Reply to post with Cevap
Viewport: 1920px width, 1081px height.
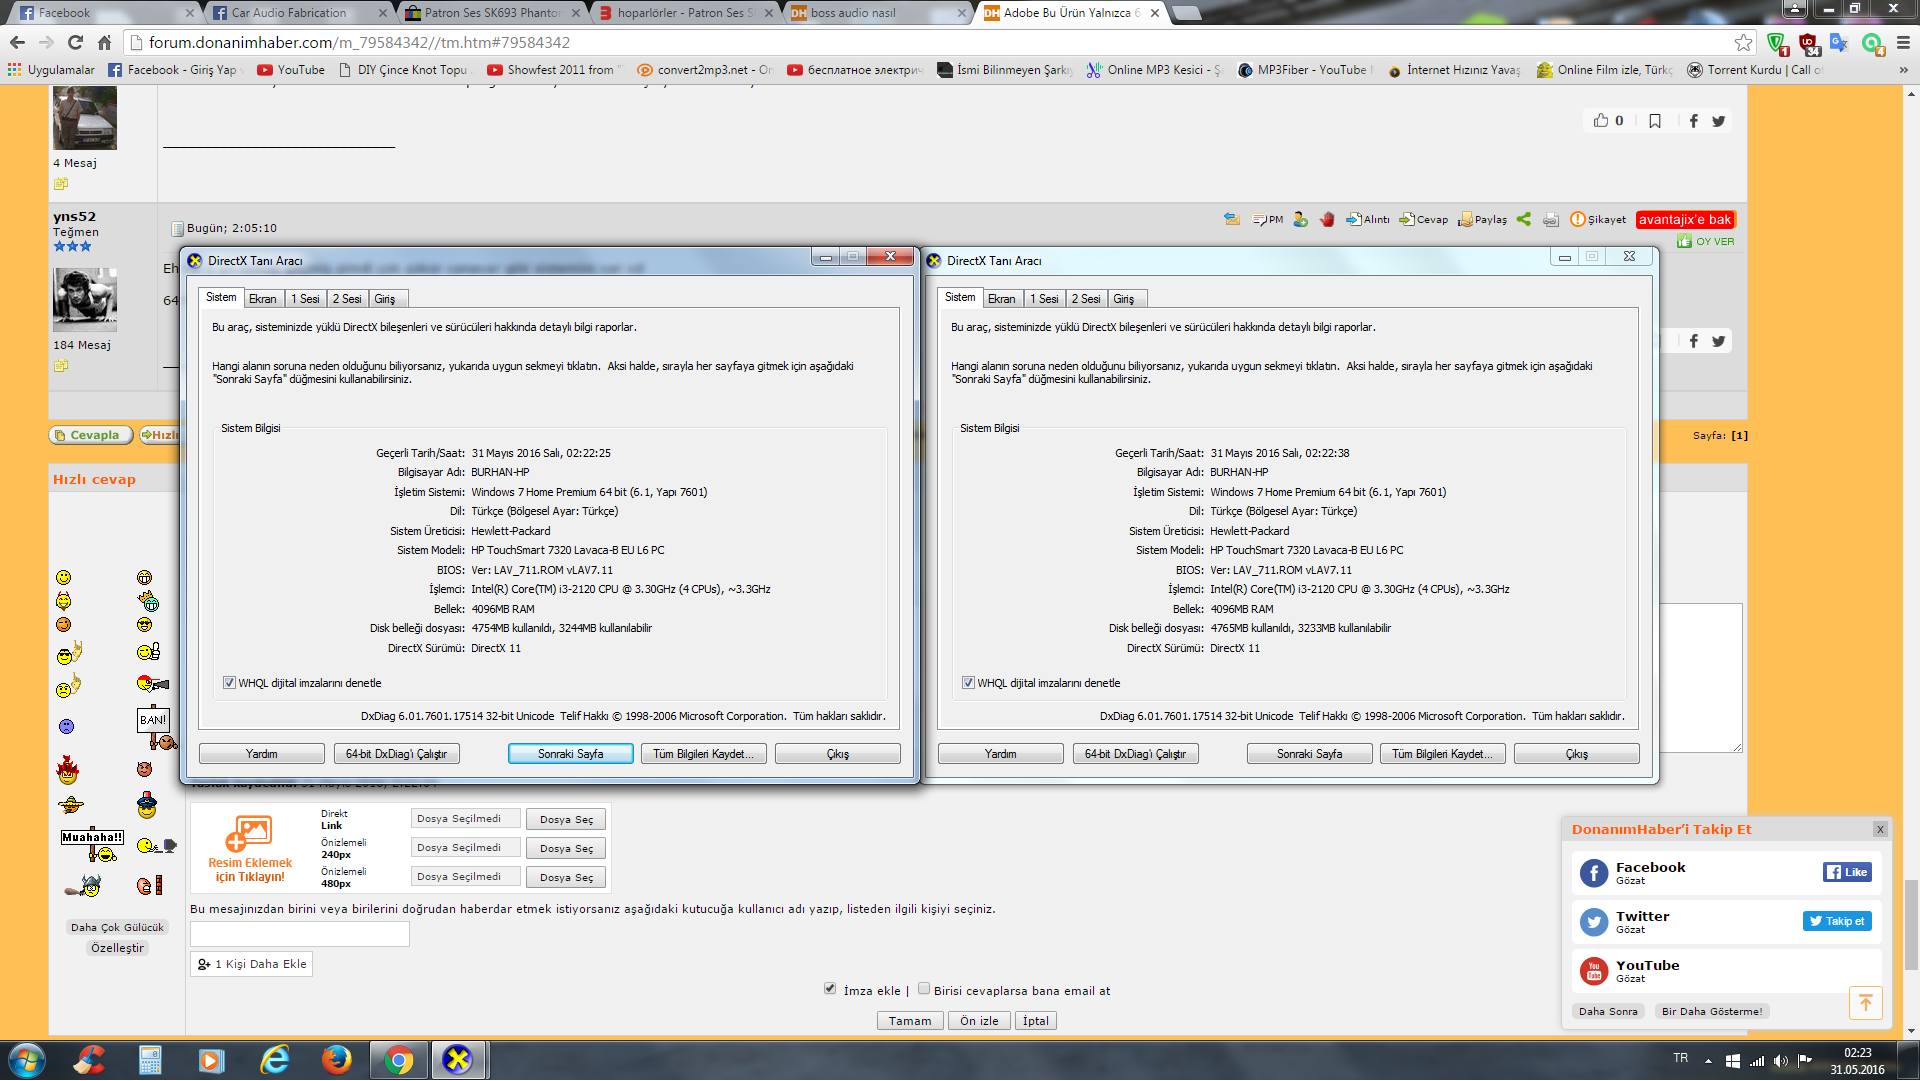[1424, 219]
